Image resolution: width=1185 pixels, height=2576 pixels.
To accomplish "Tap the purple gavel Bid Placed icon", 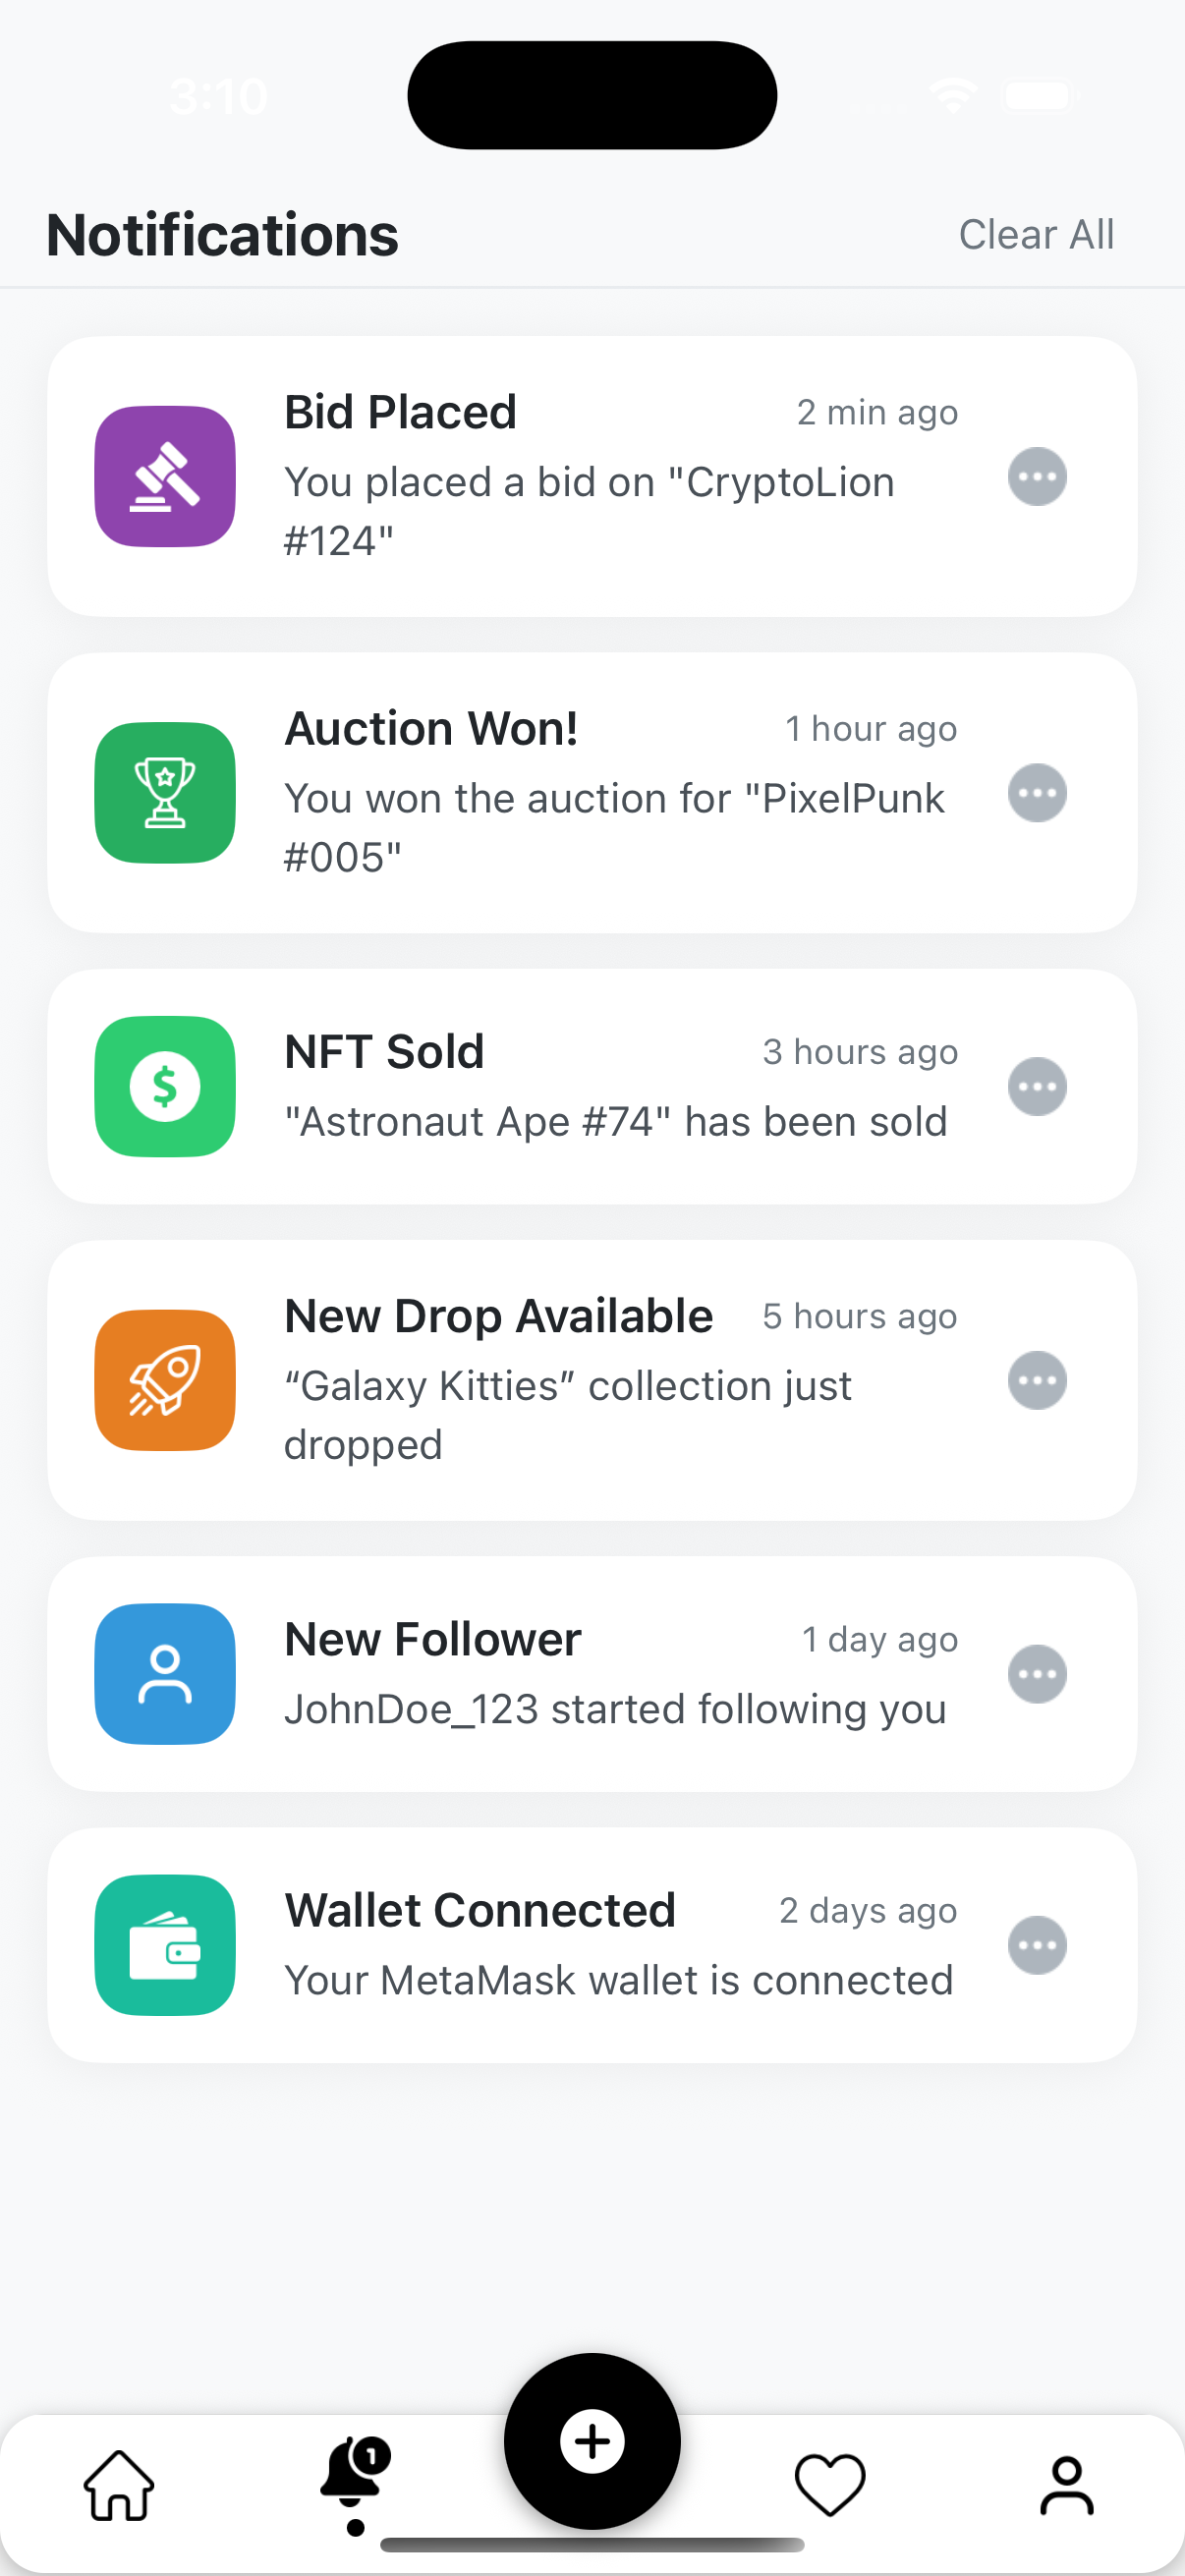I will pos(165,476).
